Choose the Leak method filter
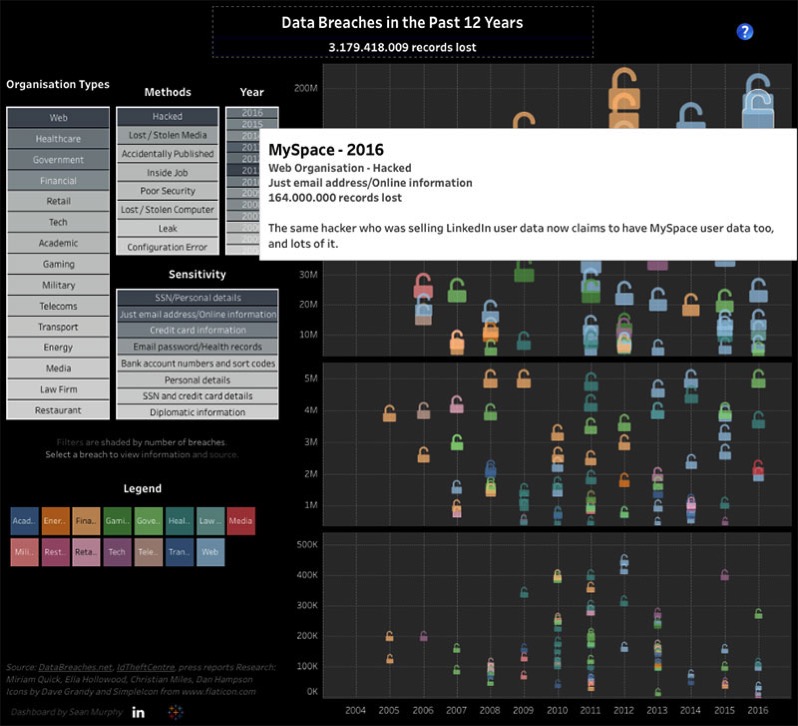This screenshot has height=726, width=798. pos(167,228)
